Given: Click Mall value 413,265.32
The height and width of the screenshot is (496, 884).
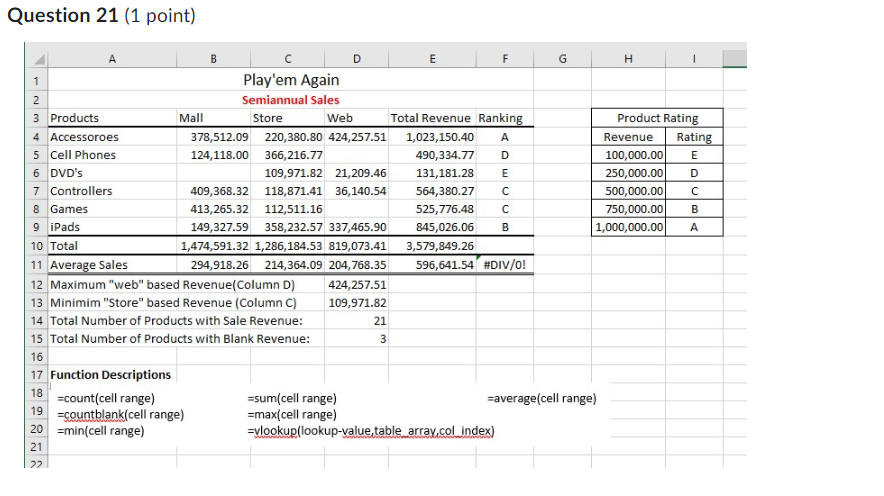Looking at the screenshot, I should (x=219, y=209).
